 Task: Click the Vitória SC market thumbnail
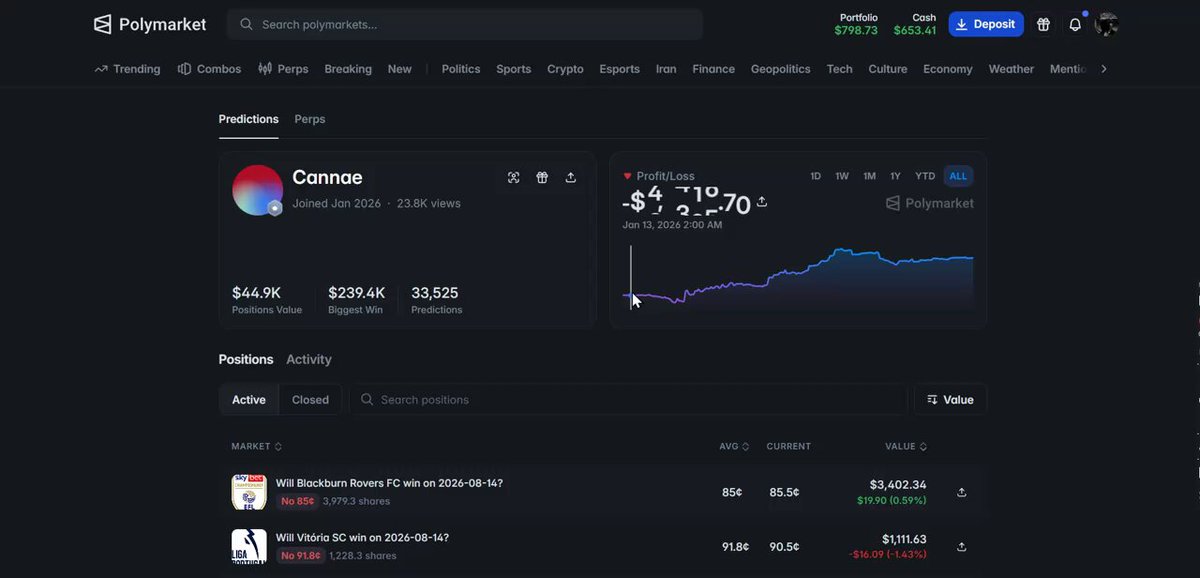(x=249, y=546)
